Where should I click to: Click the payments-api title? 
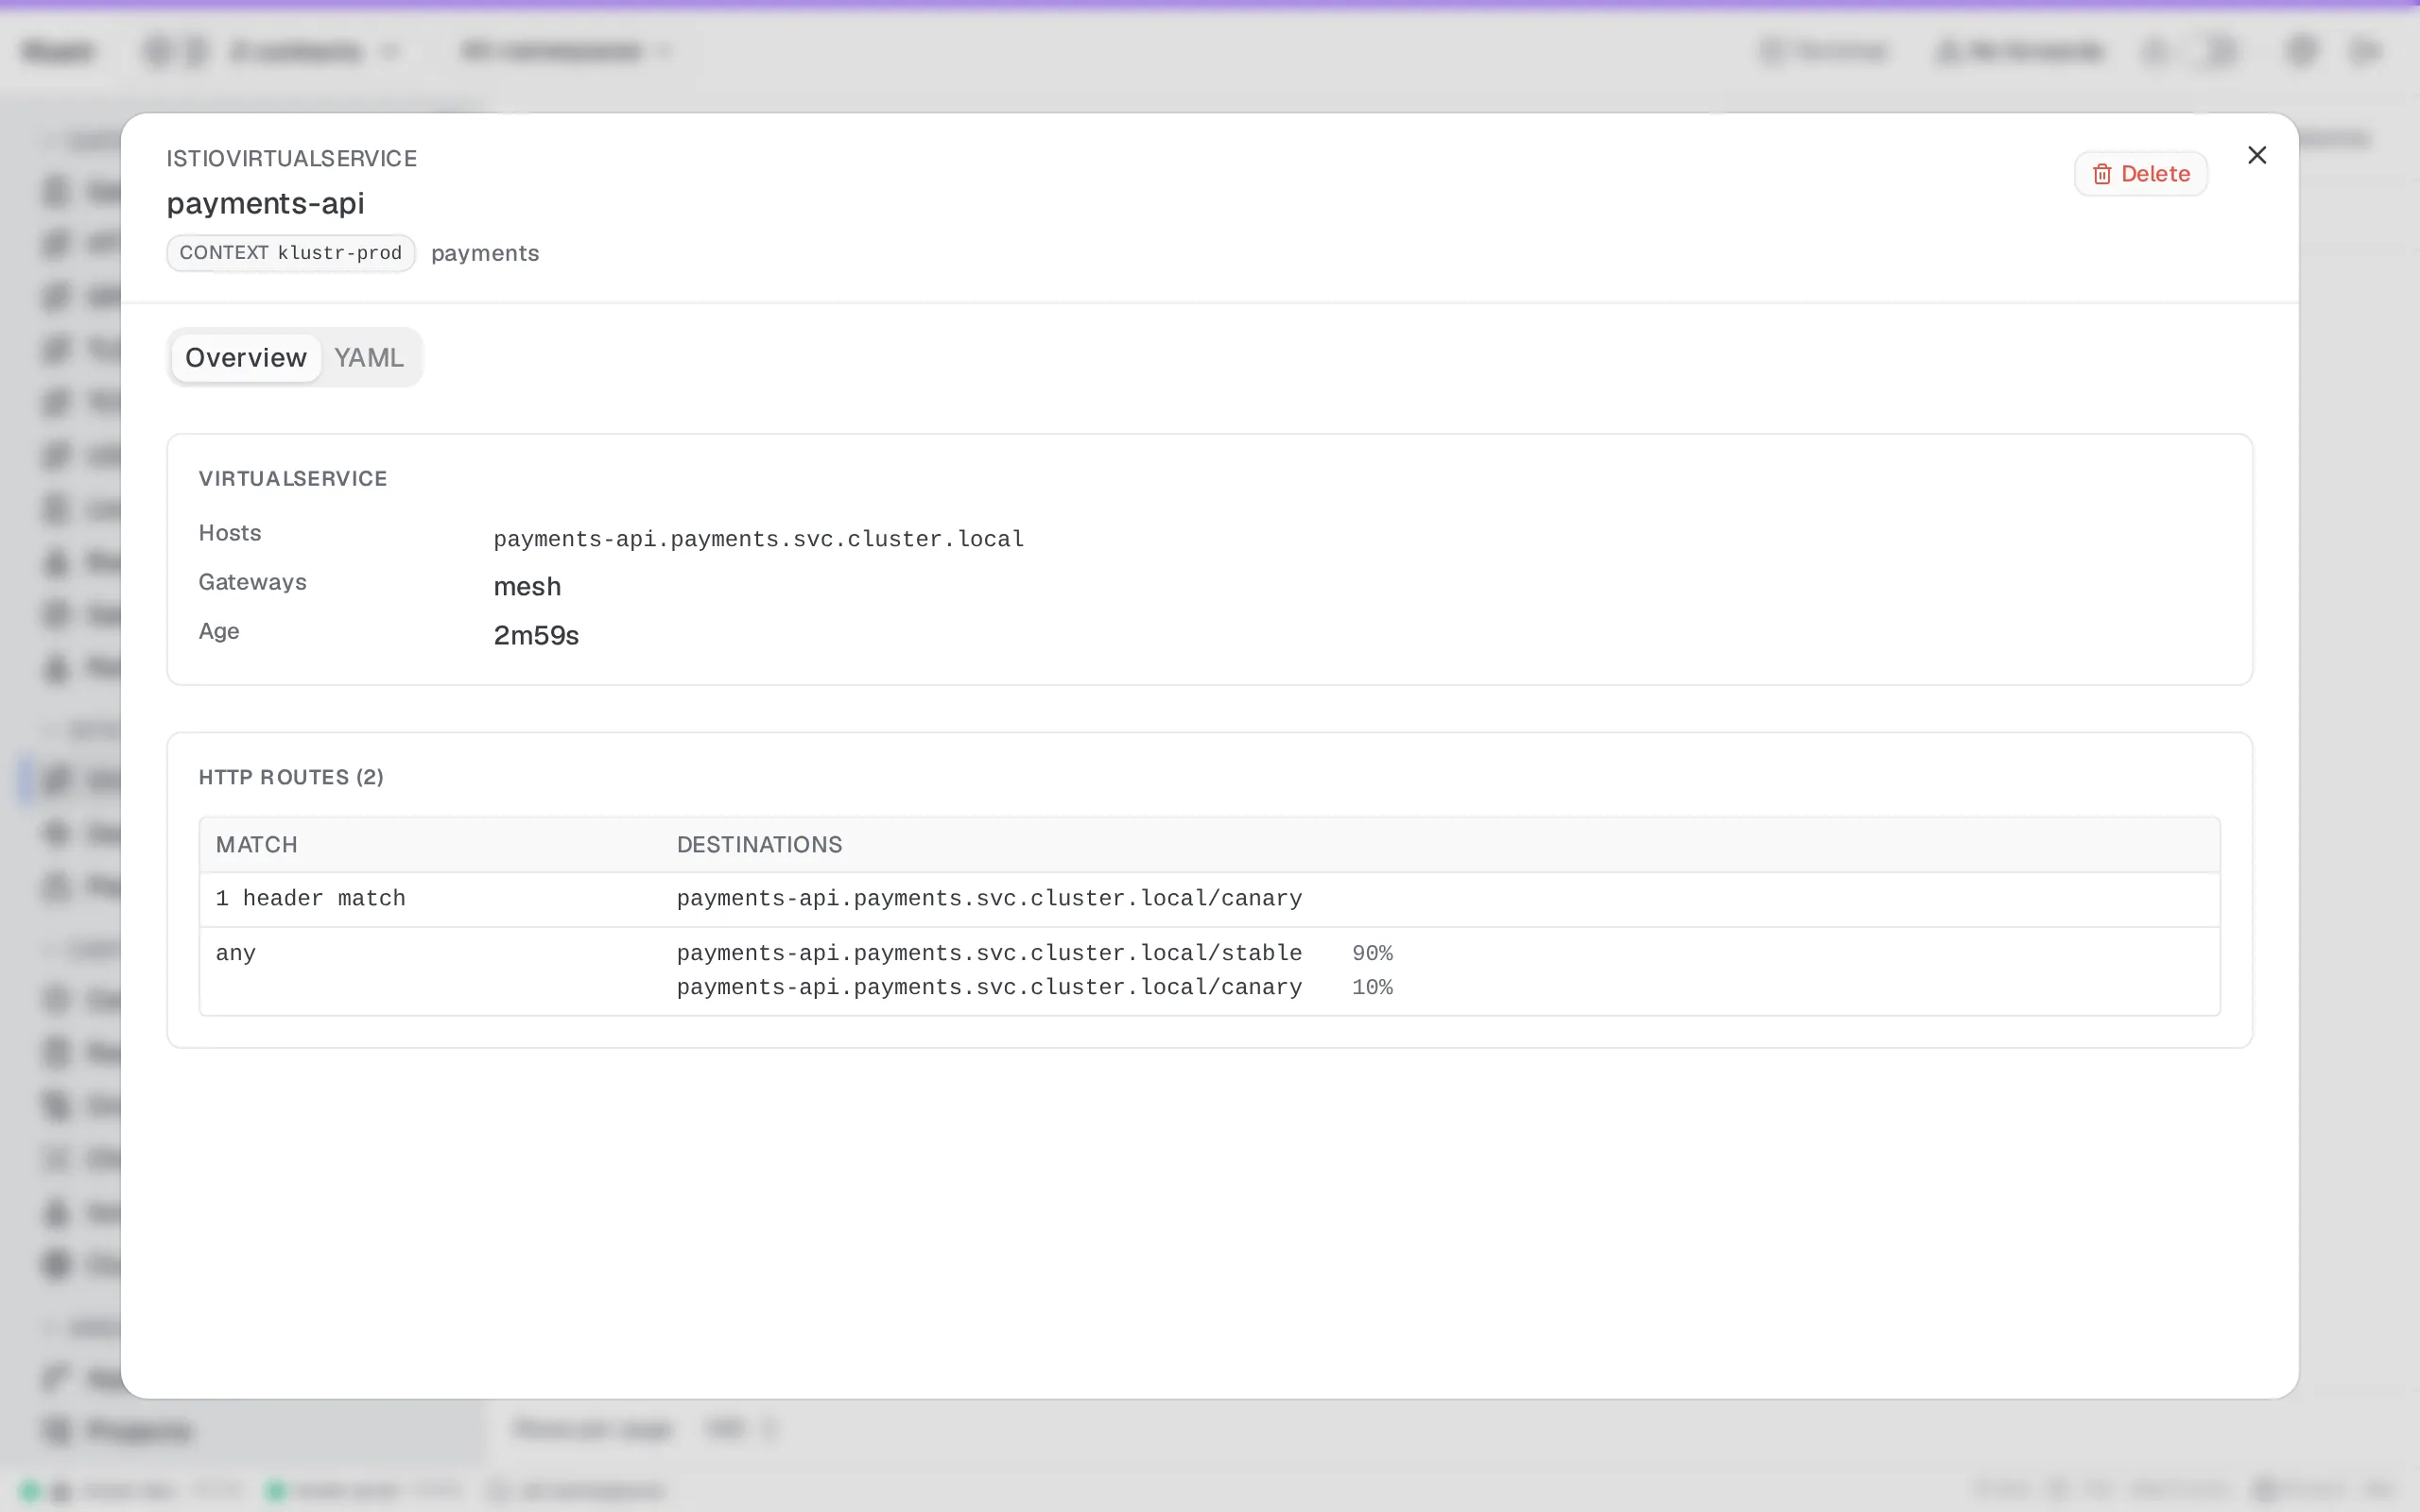pos(265,203)
